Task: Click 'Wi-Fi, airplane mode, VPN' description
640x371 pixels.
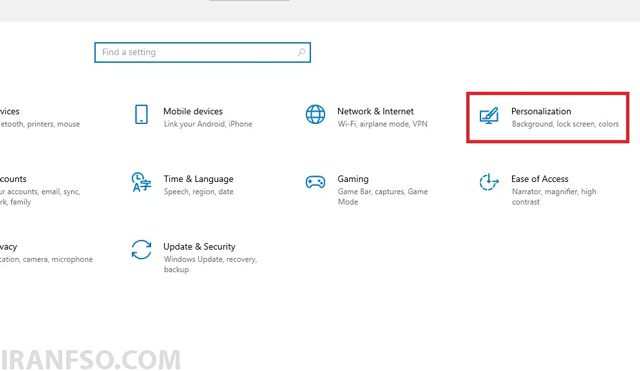Action: (382, 124)
